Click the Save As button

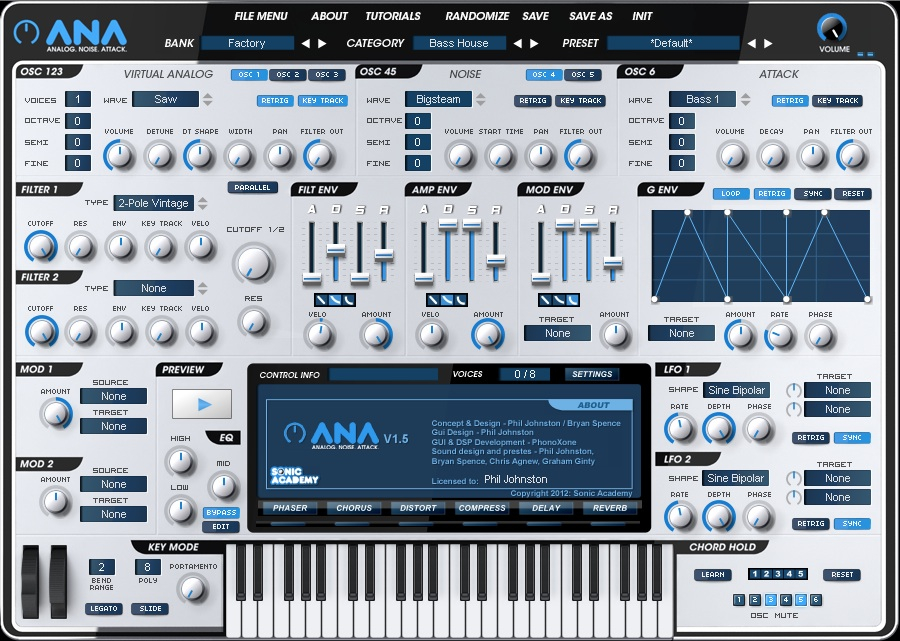point(591,17)
